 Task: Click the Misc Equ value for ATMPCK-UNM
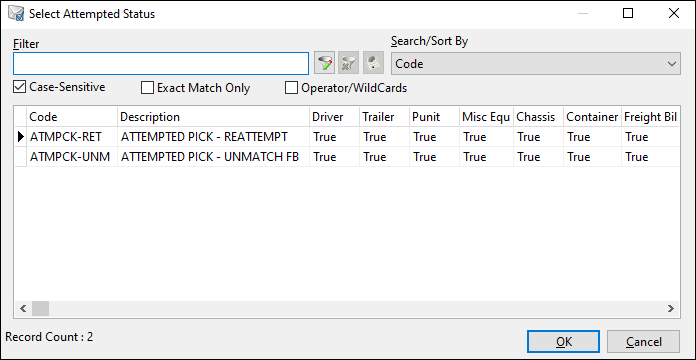(486, 157)
